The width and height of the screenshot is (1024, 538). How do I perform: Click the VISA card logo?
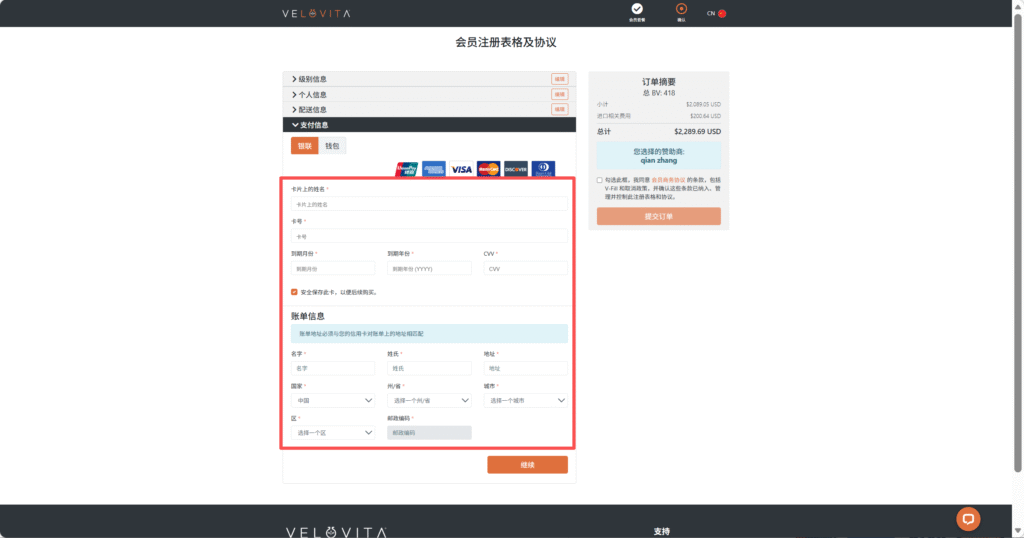click(x=461, y=169)
